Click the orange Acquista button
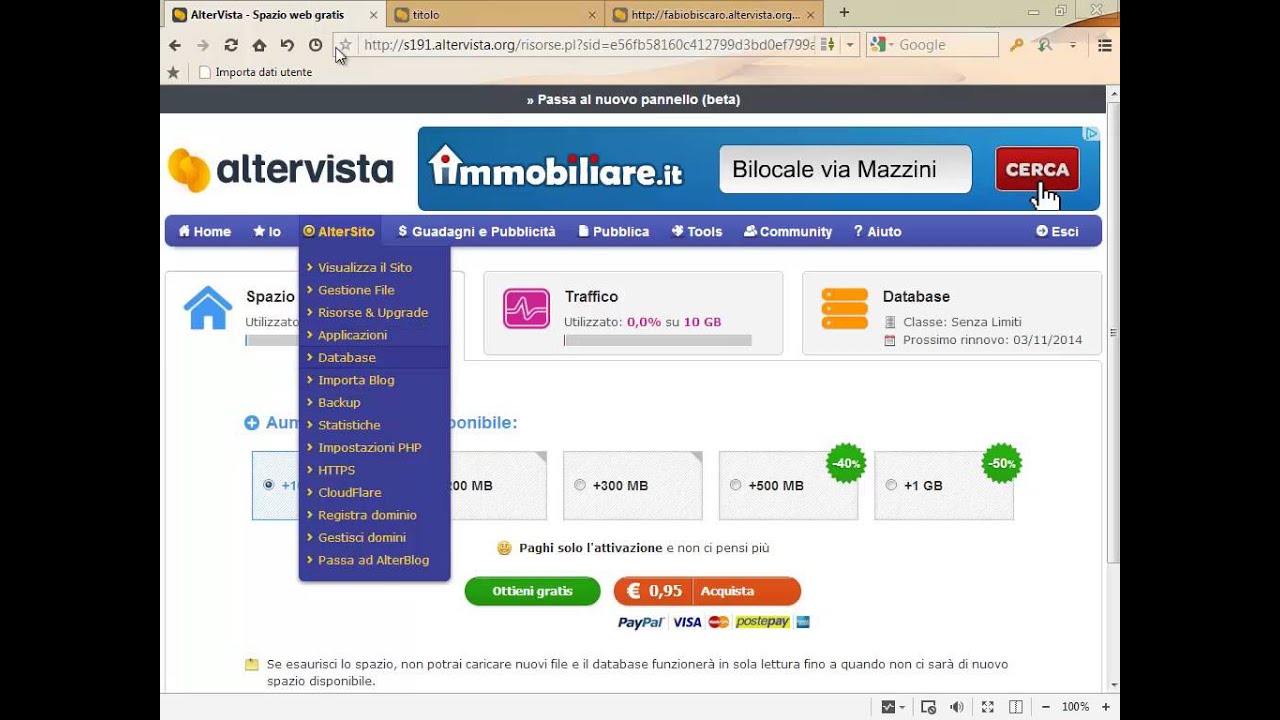Image resolution: width=1280 pixels, height=720 pixels. (707, 591)
